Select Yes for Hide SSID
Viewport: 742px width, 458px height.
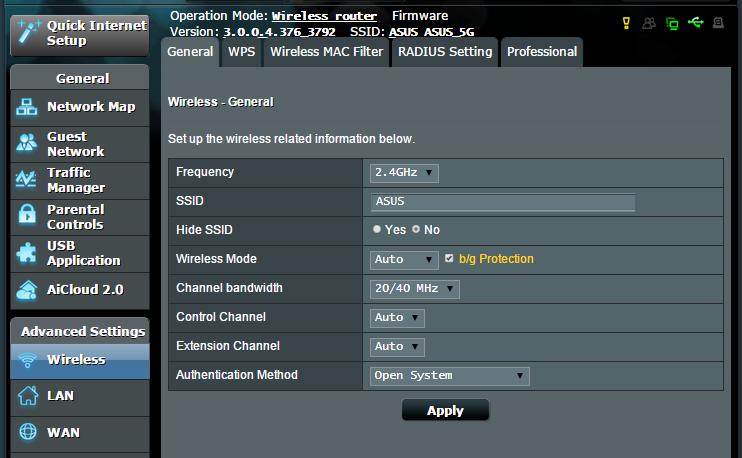pos(377,229)
